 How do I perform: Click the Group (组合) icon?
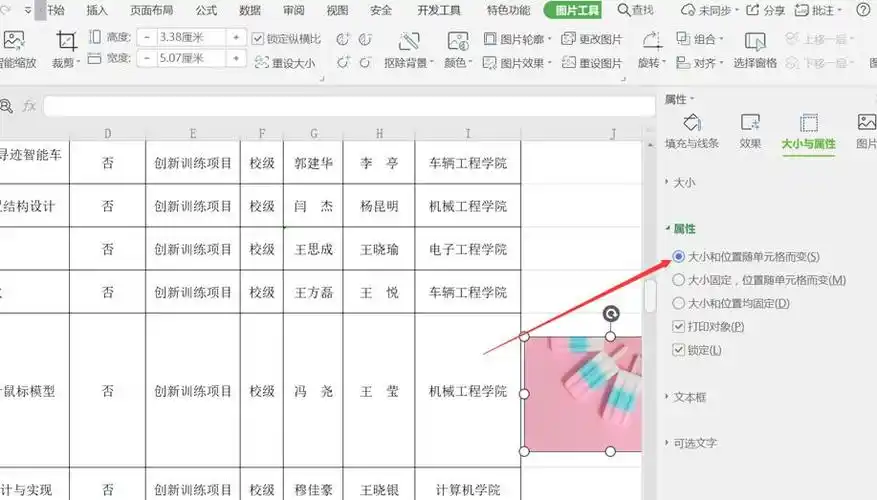pos(683,38)
